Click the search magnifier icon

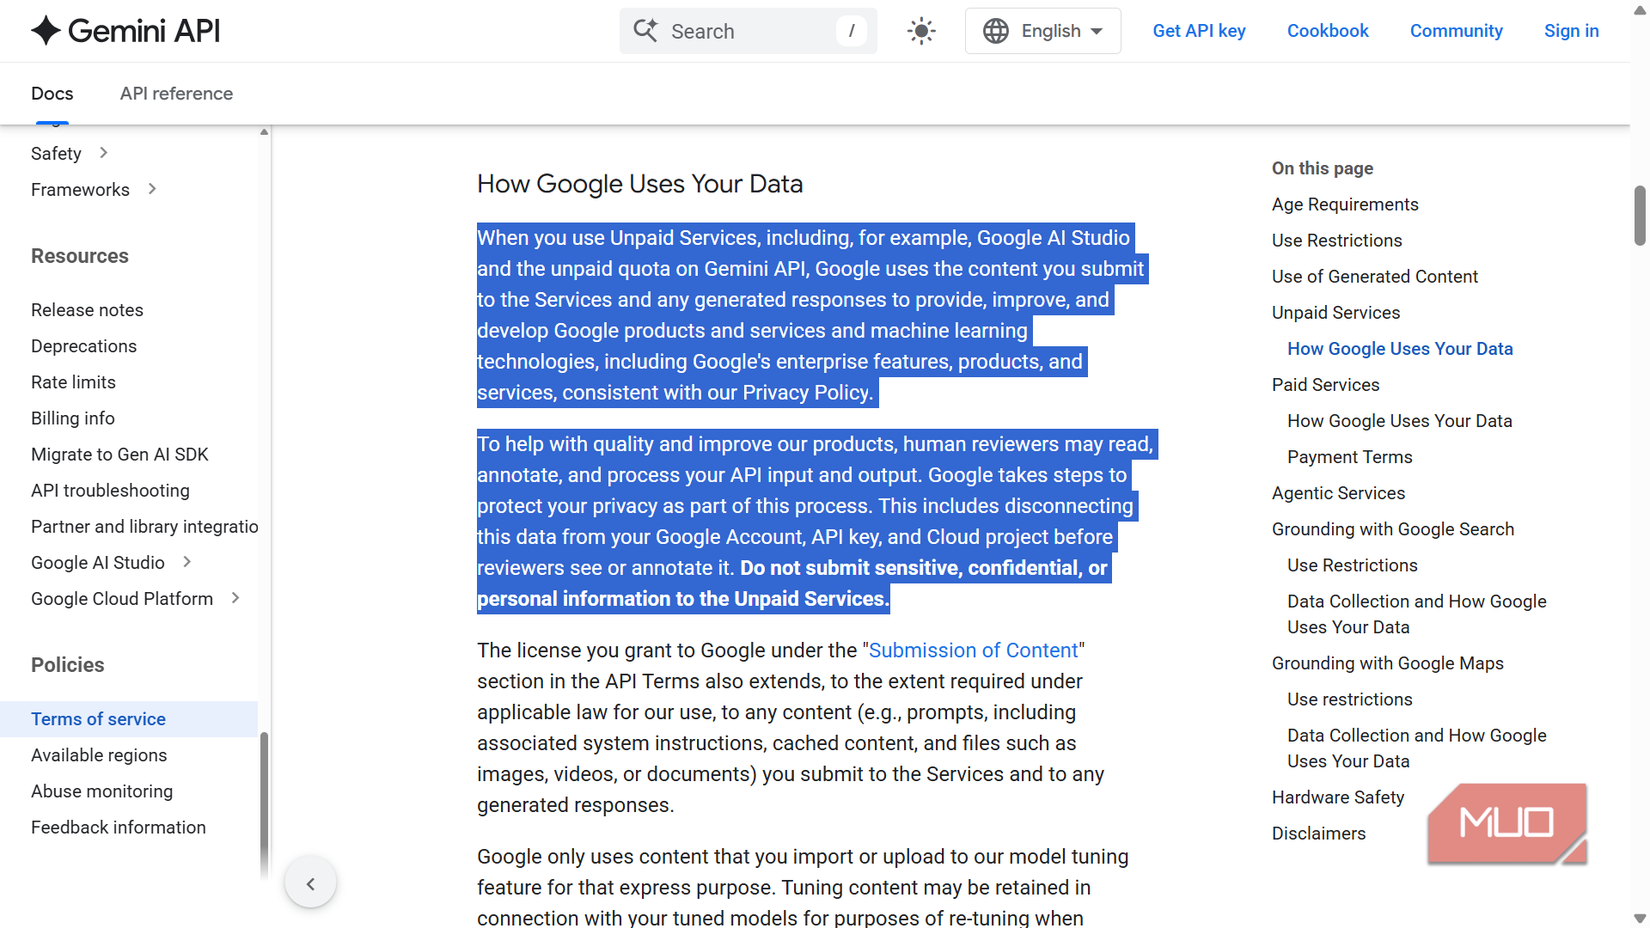(645, 31)
